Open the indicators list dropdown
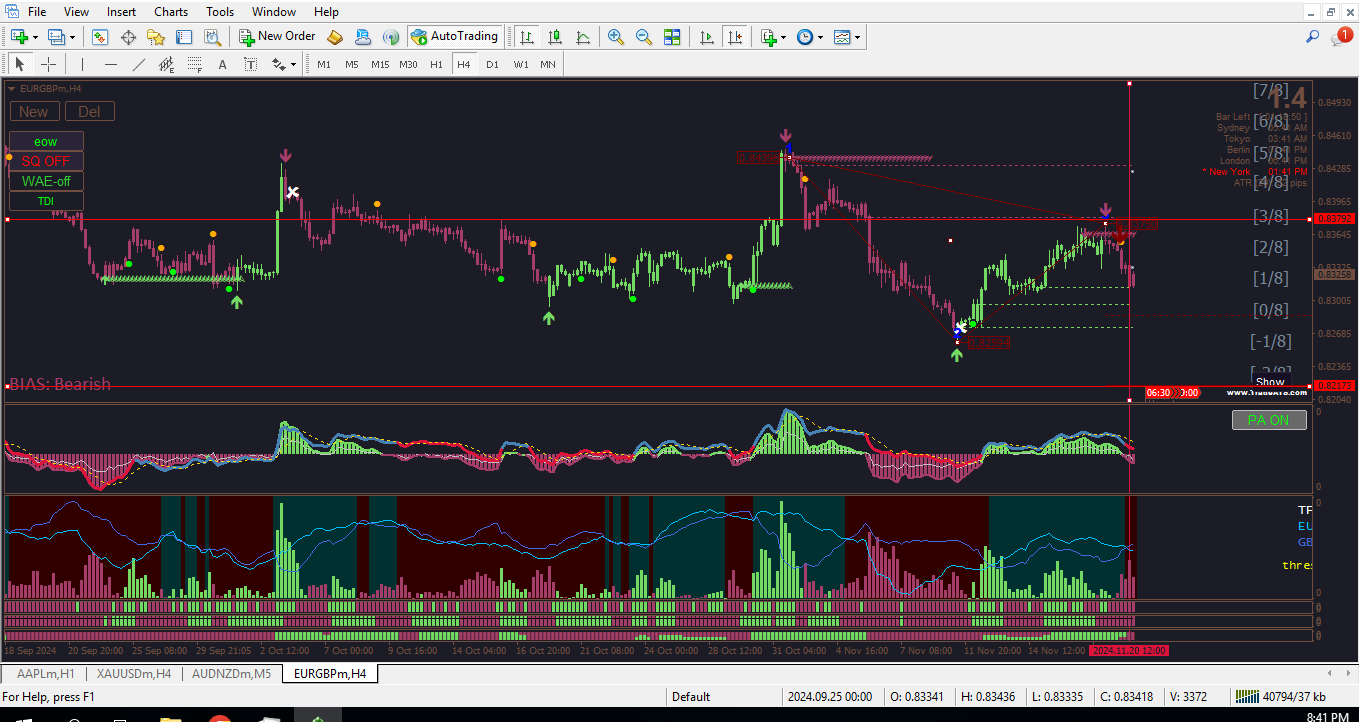Viewport: 1359px width, 722px height. [783, 37]
